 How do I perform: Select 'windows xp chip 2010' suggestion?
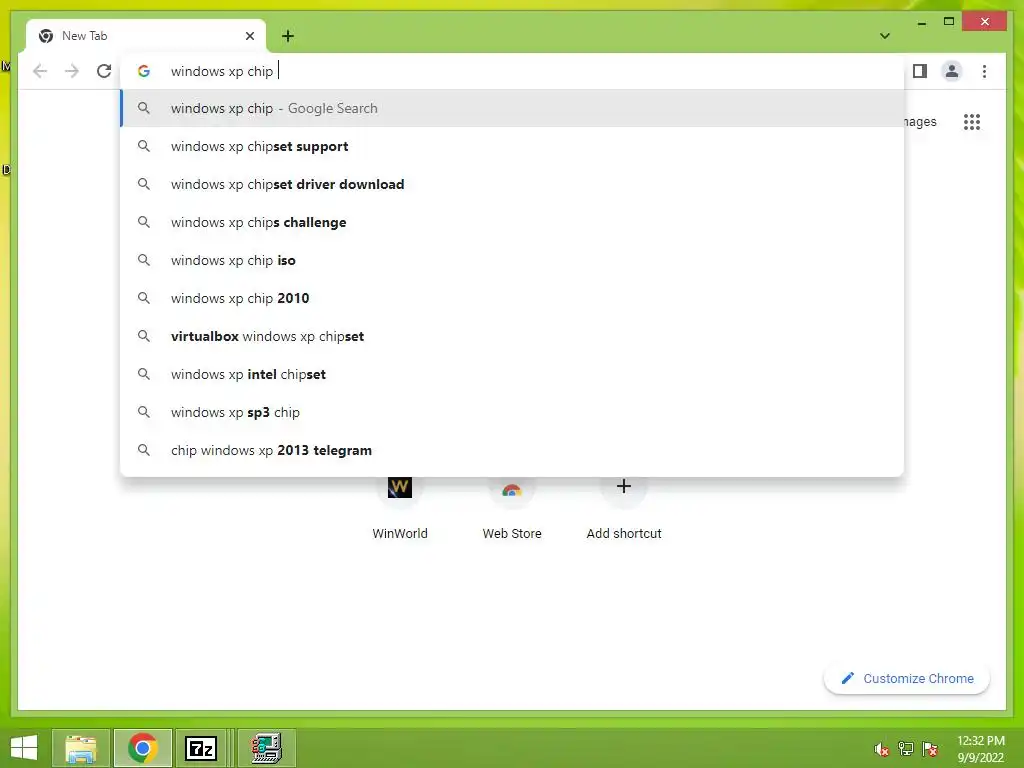coord(512,298)
